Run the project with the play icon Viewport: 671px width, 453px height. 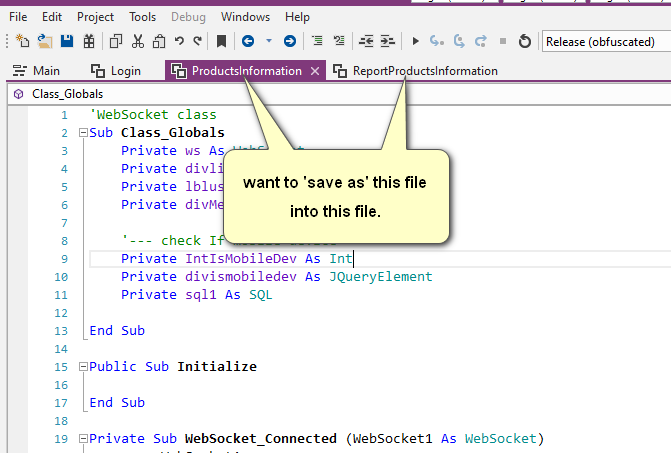coord(415,41)
